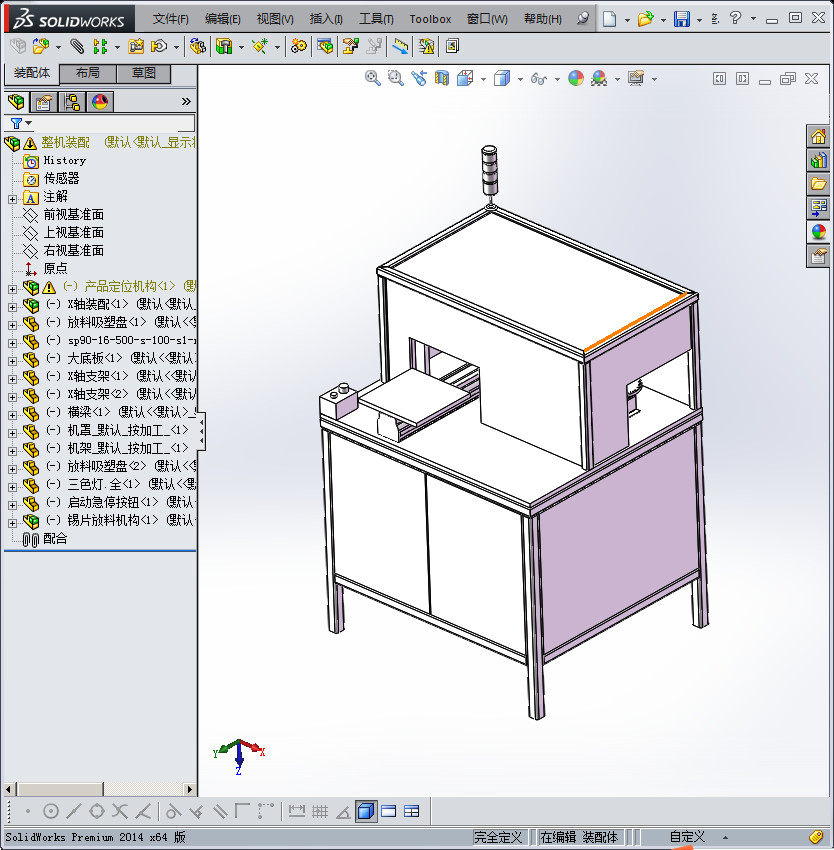Screen dimensions: 834x850
Task: Open the Apply Scene tool
Action: (x=599, y=79)
